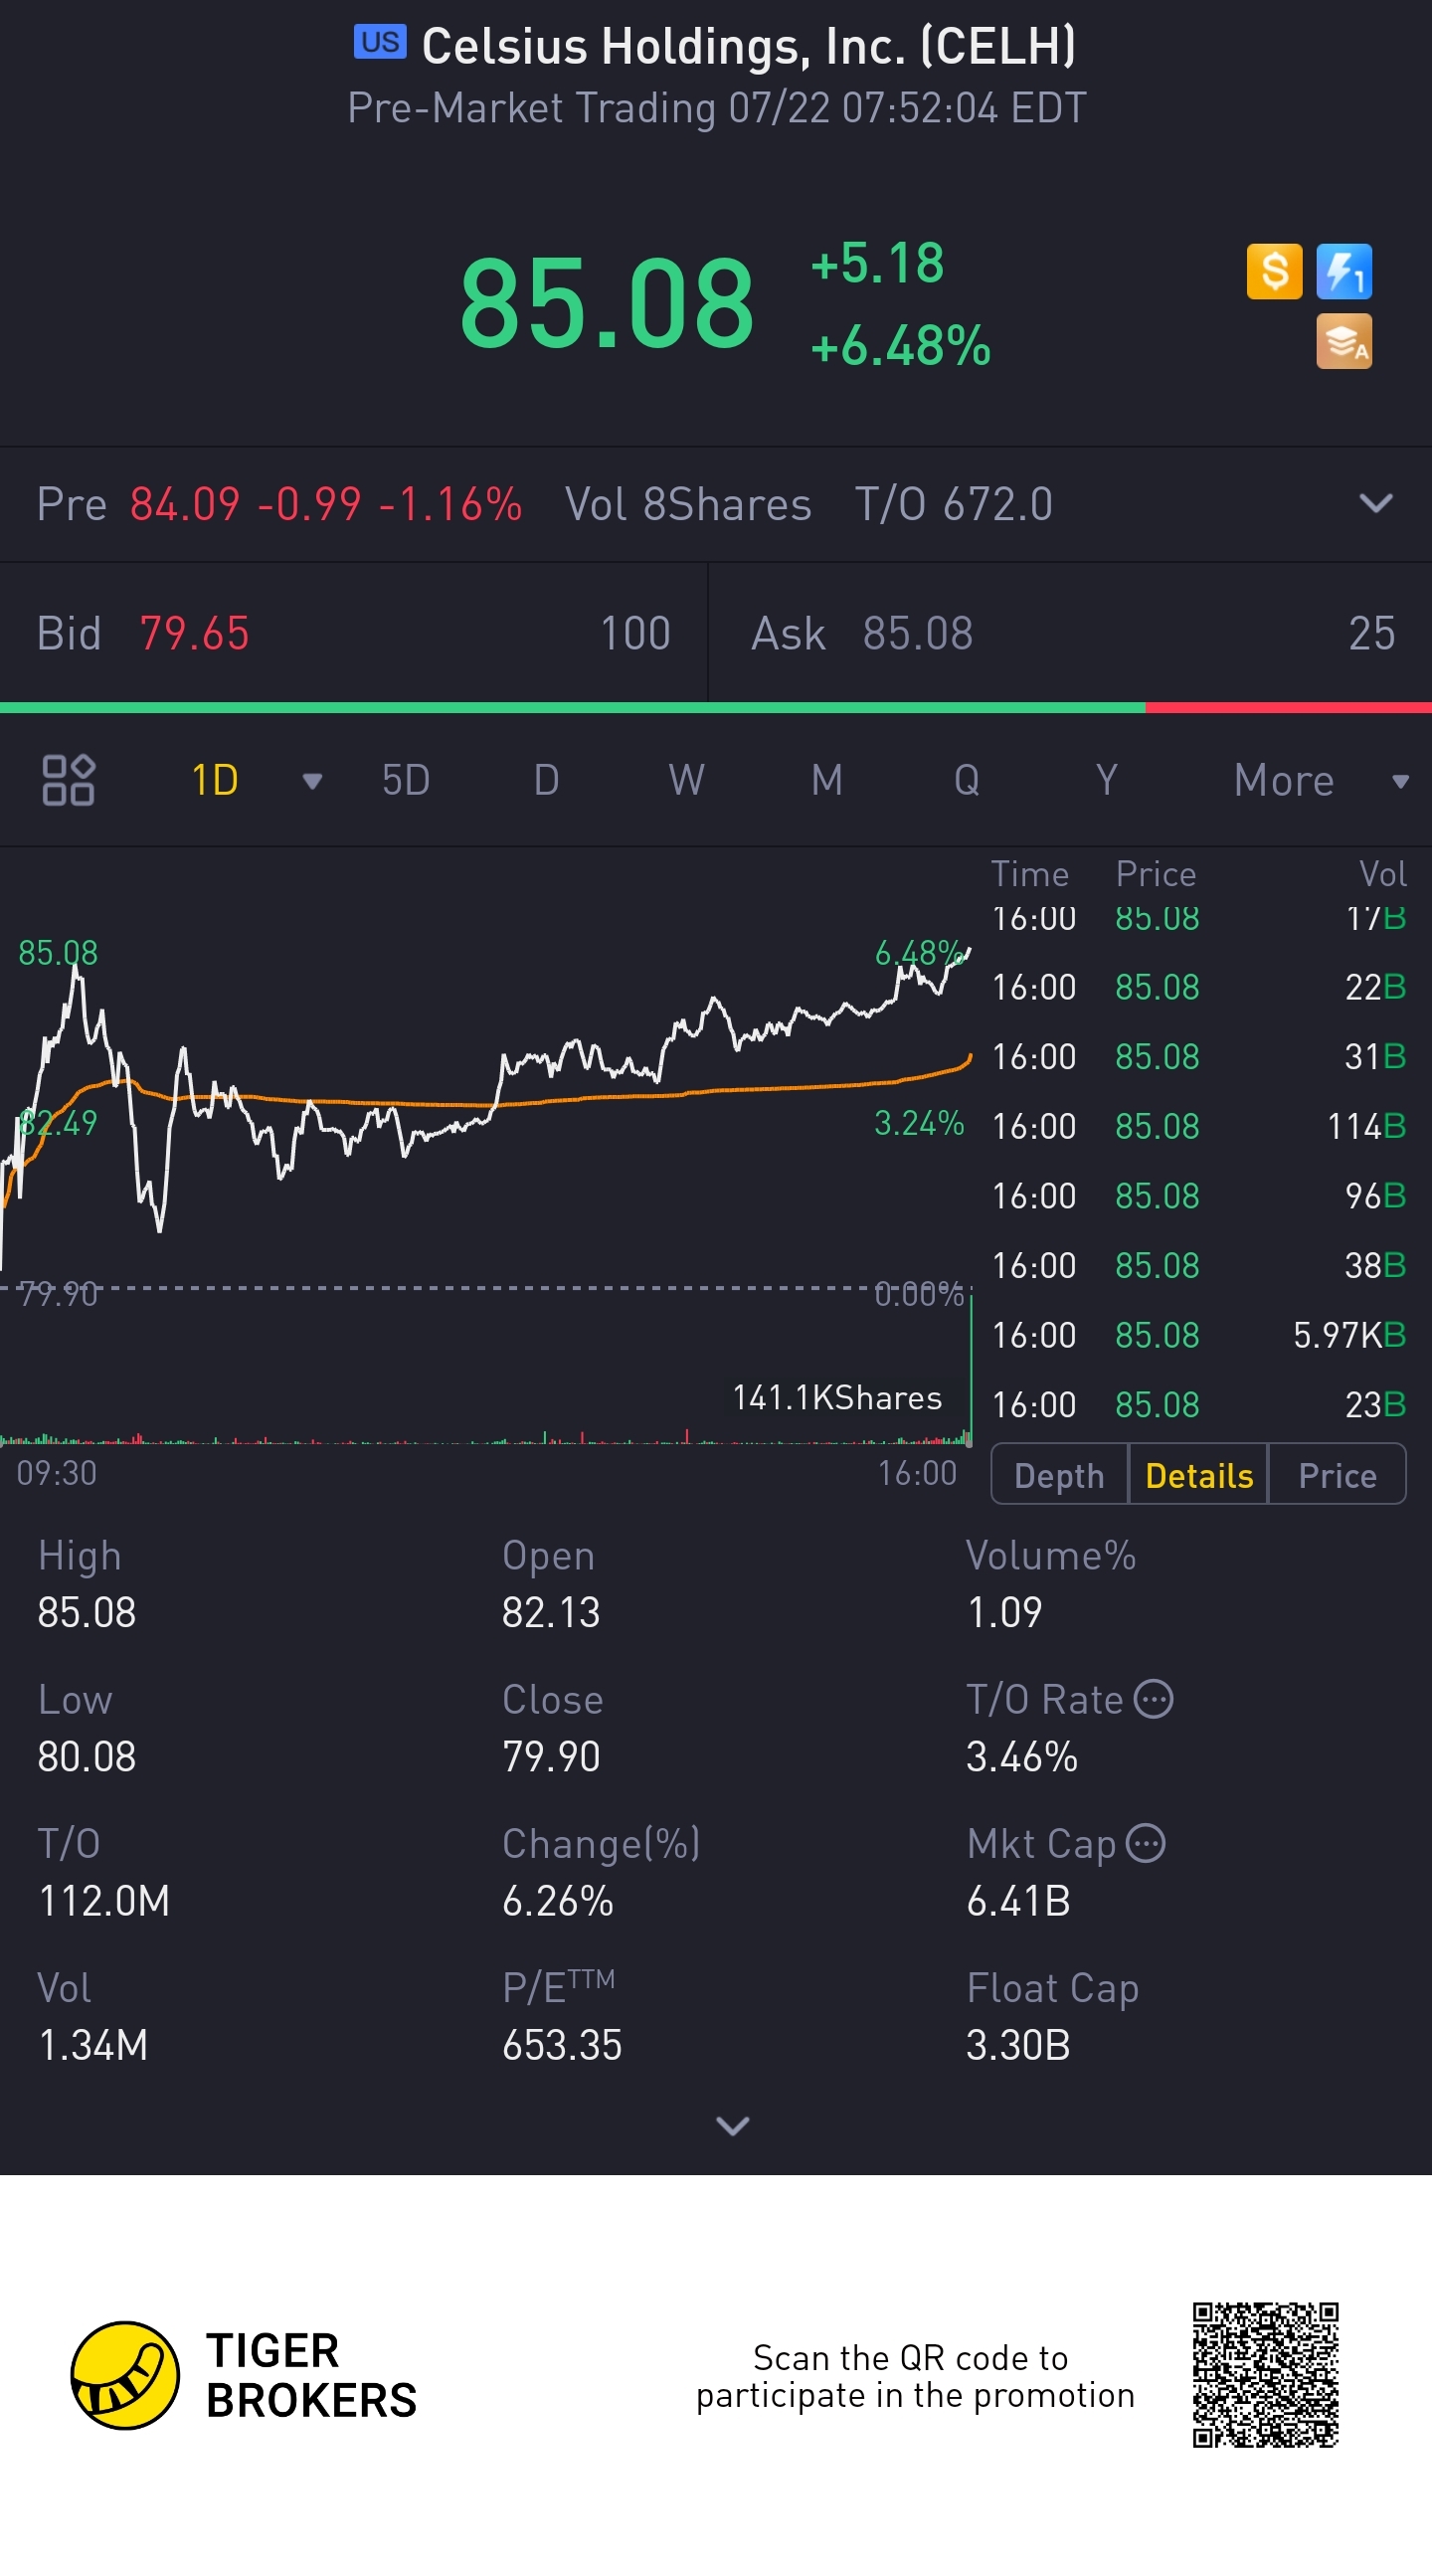Tap the orange stacked layers icon
Image resolution: width=1432 pixels, height=2576 pixels.
[x=1344, y=342]
